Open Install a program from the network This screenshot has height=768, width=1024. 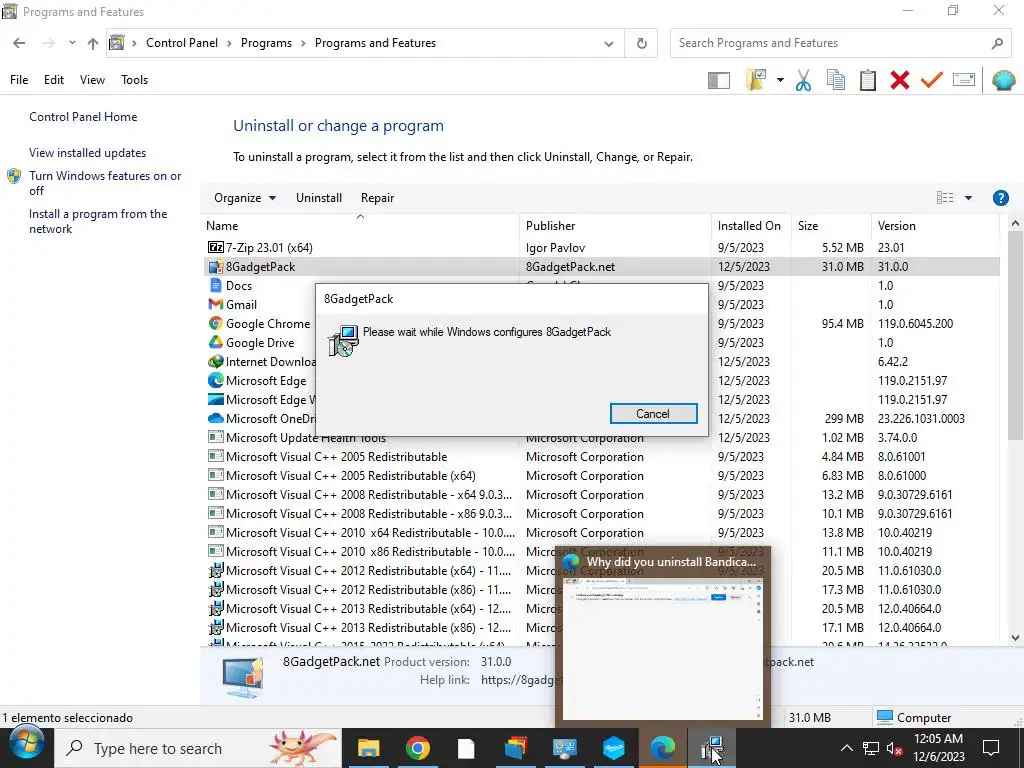(98, 221)
